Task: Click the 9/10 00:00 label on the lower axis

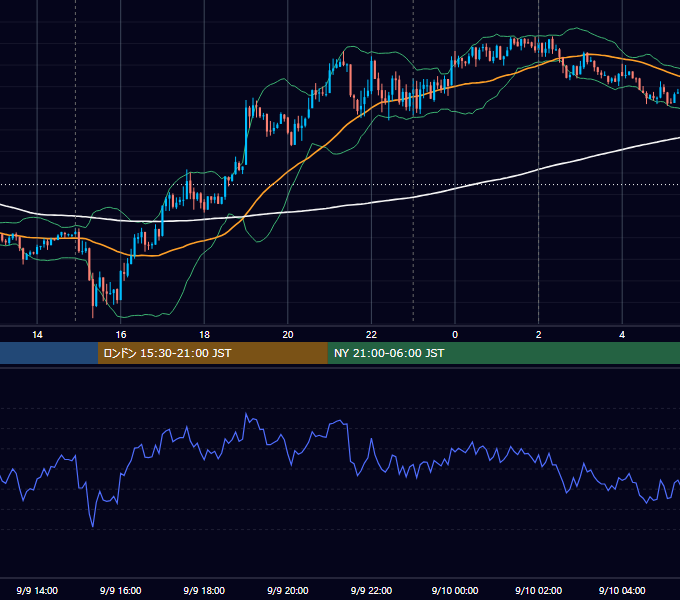Action: (x=455, y=590)
